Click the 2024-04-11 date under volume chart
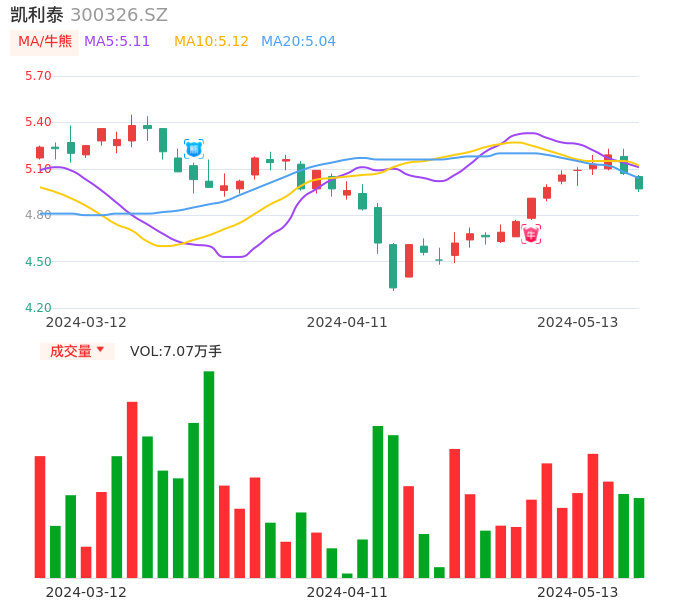The width and height of the screenshot is (686, 606). [x=347, y=592]
